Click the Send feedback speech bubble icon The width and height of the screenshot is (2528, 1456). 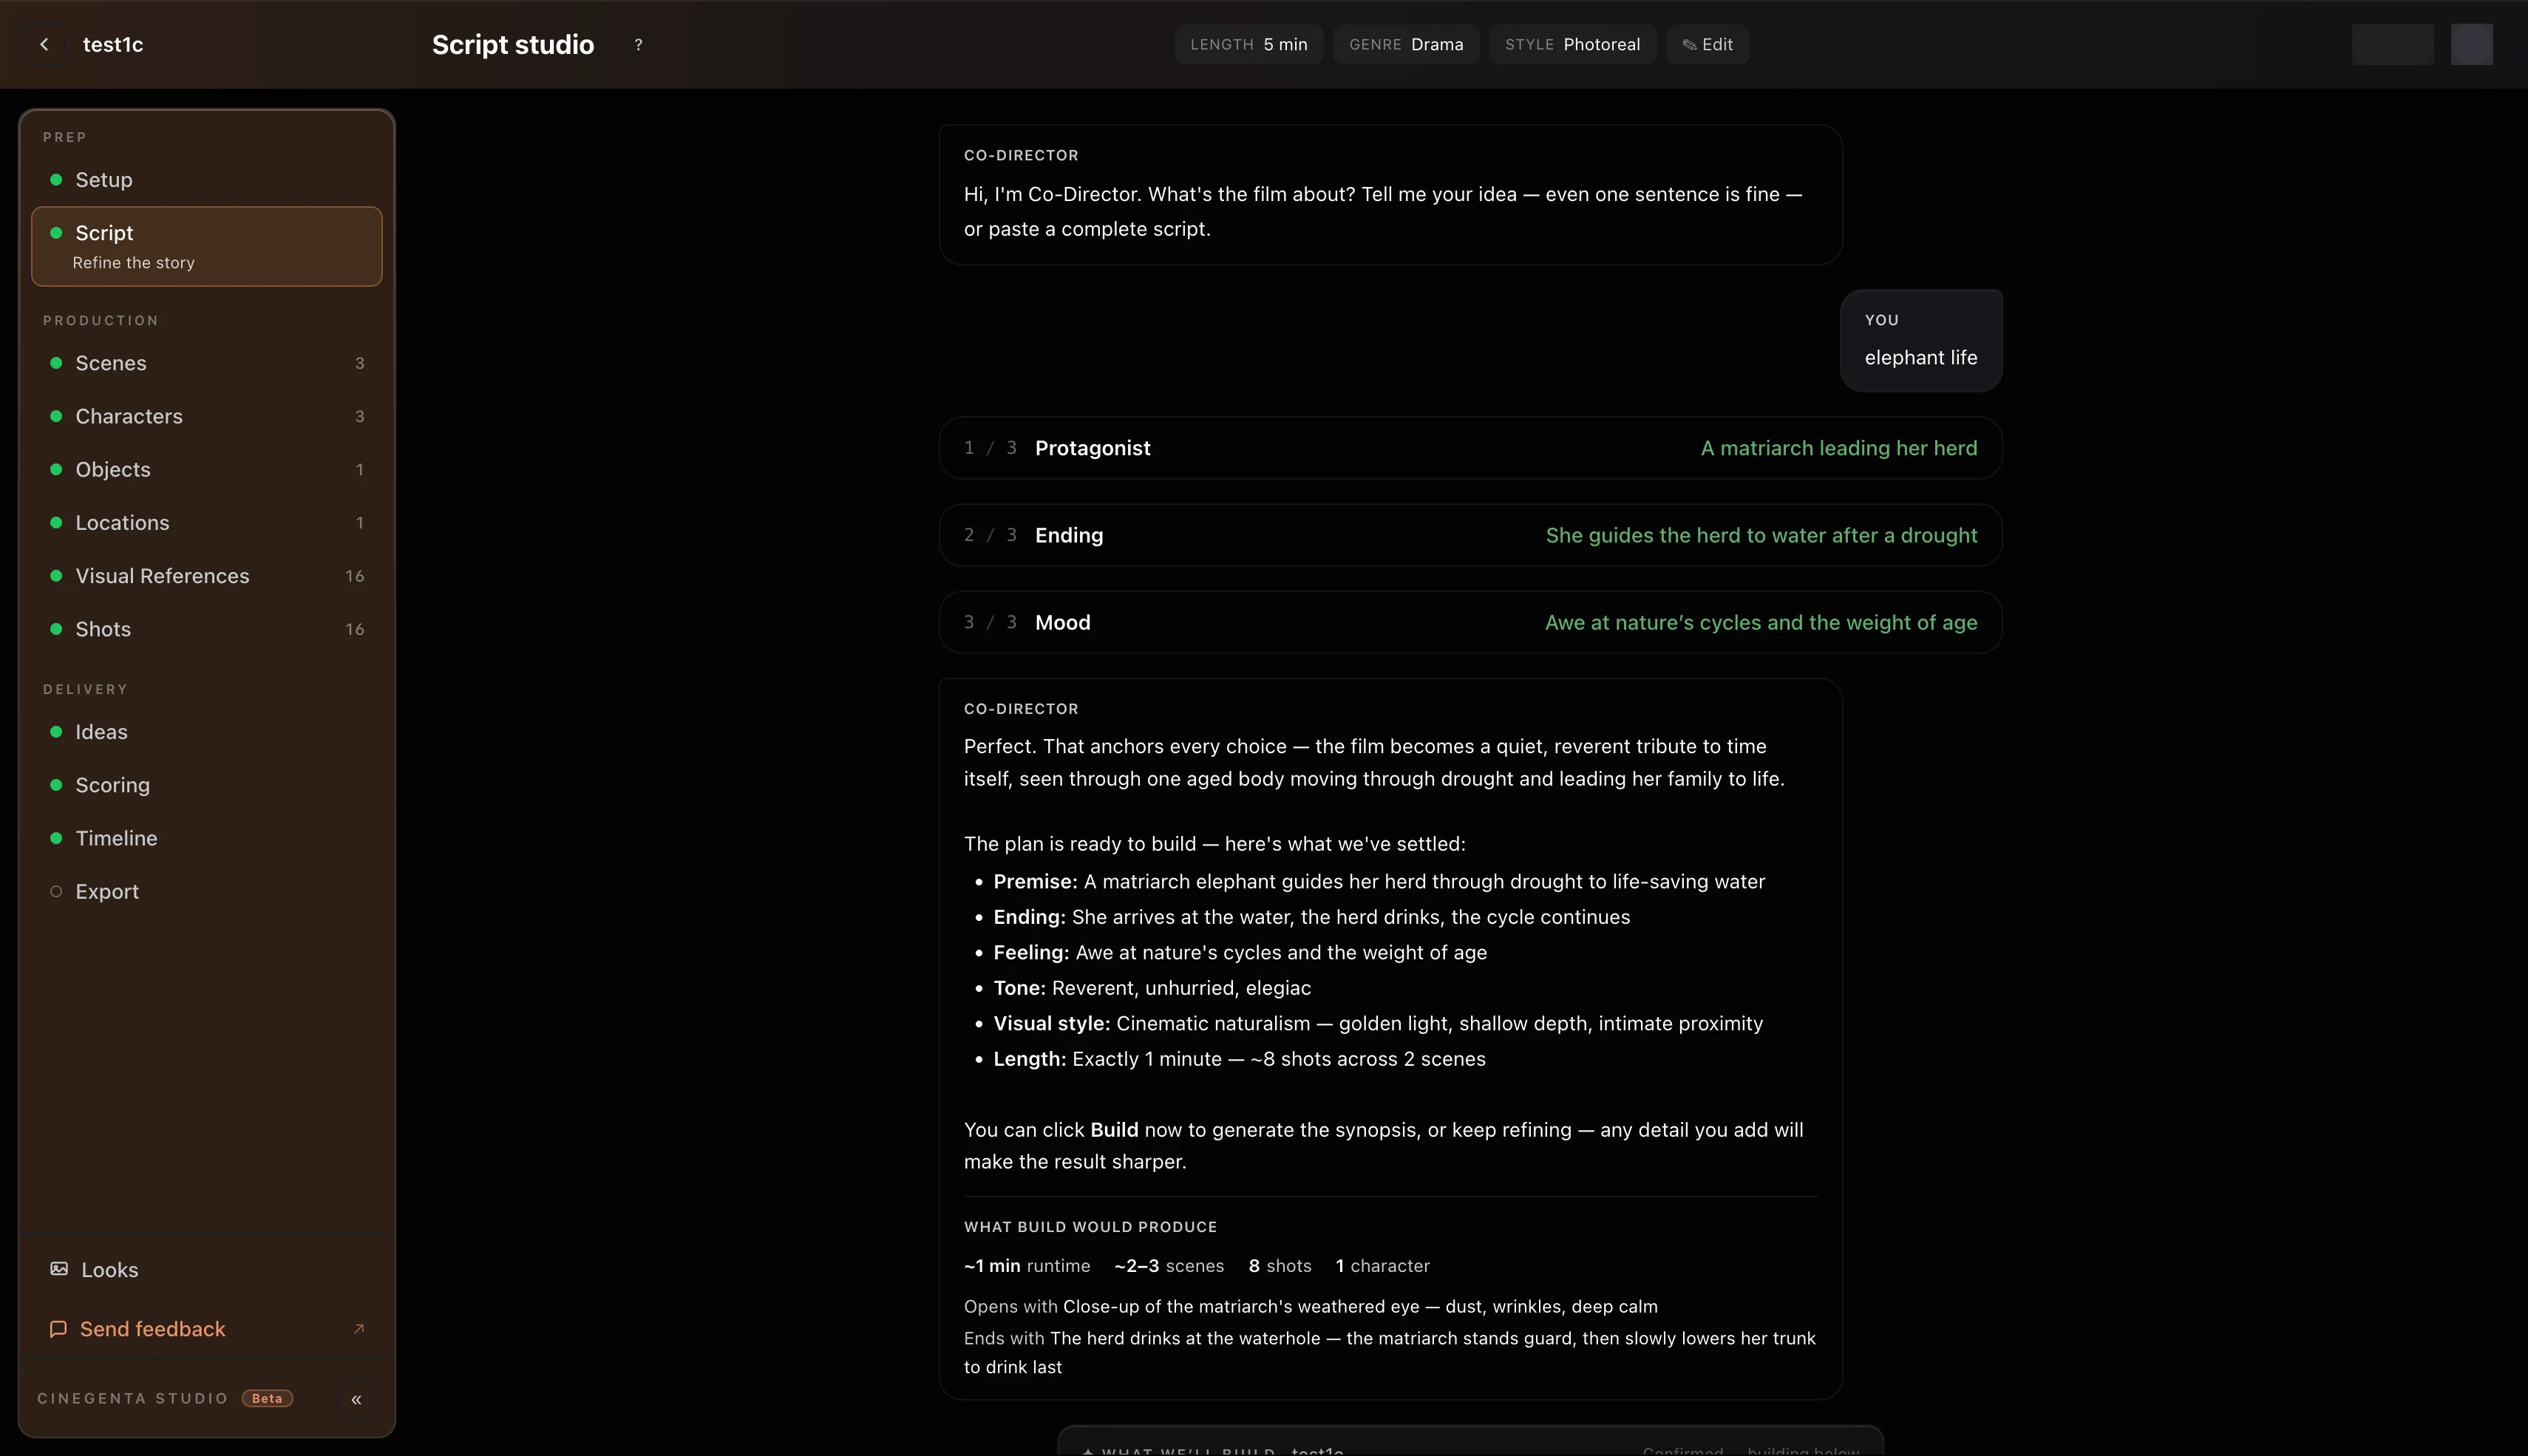pyautogui.click(x=58, y=1329)
